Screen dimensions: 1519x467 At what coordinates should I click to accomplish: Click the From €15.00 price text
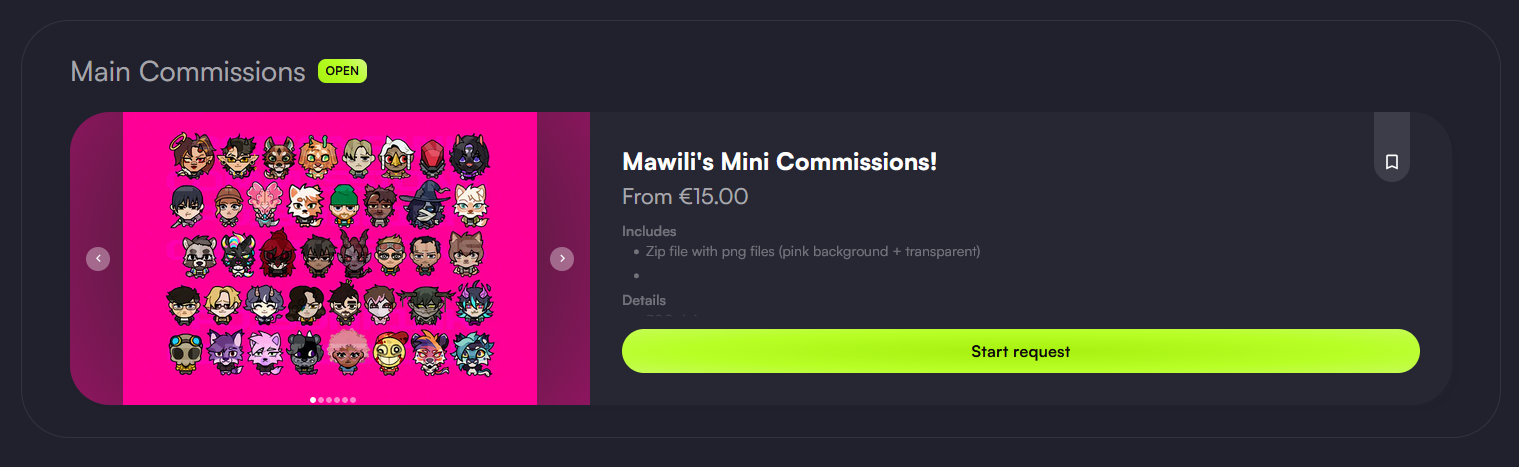pyautogui.click(x=685, y=197)
